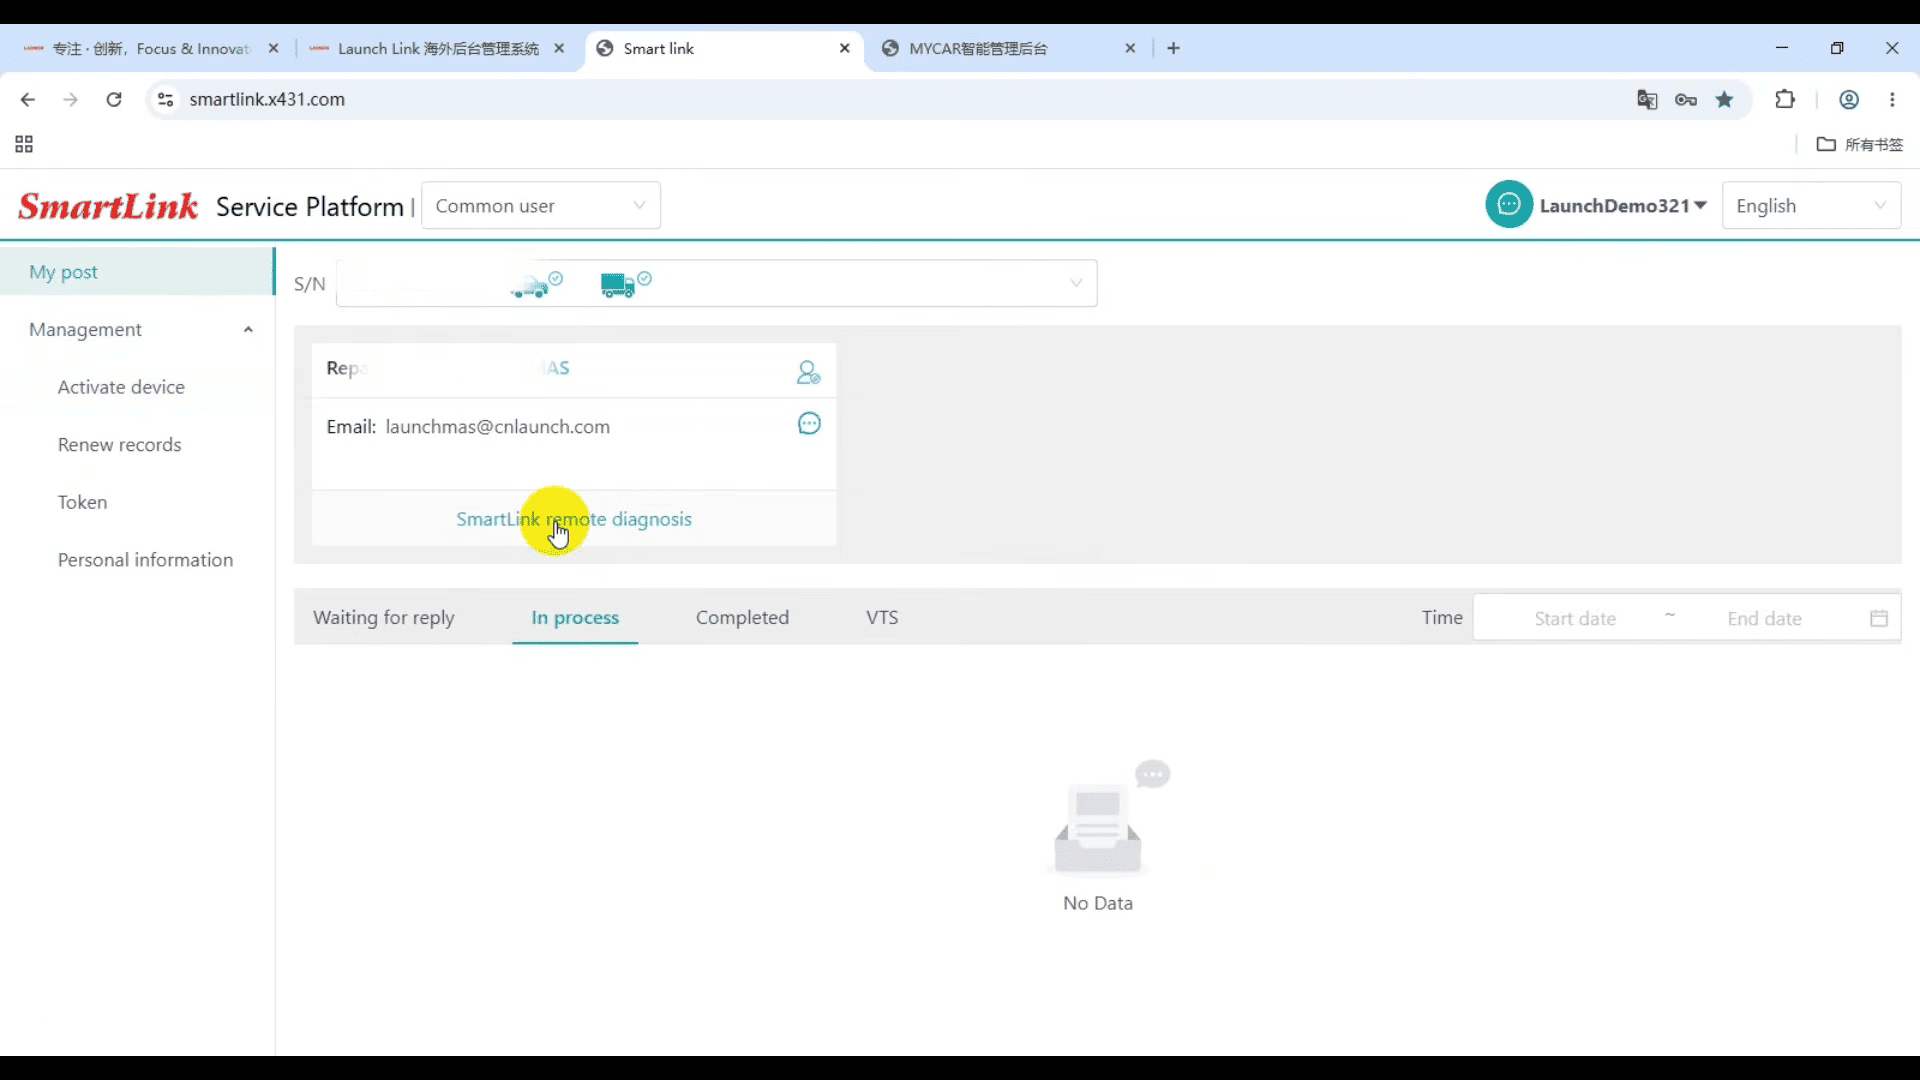Select the In process tab
The width and height of the screenshot is (1920, 1080).
[x=575, y=618]
